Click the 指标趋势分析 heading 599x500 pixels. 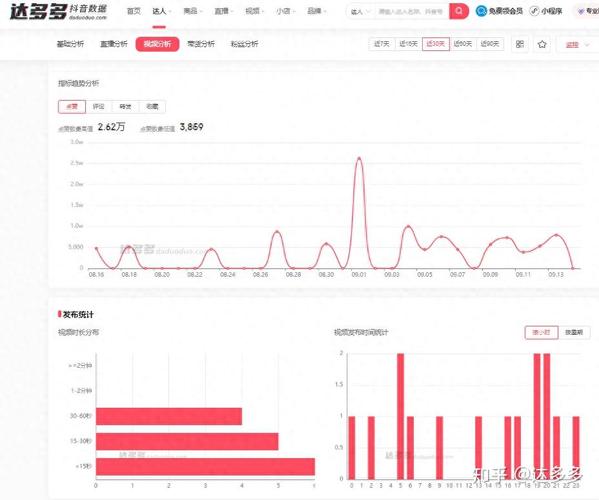(78, 83)
